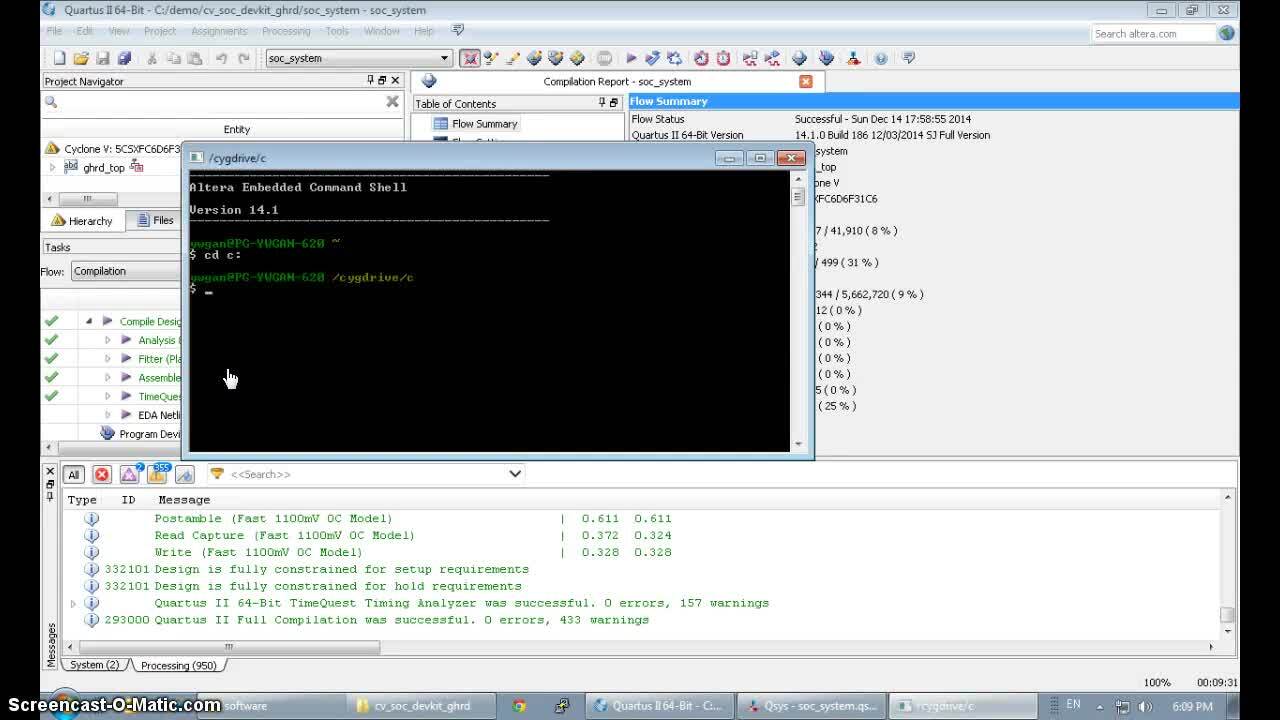Switch to the System (2) messages tab

coord(95,665)
